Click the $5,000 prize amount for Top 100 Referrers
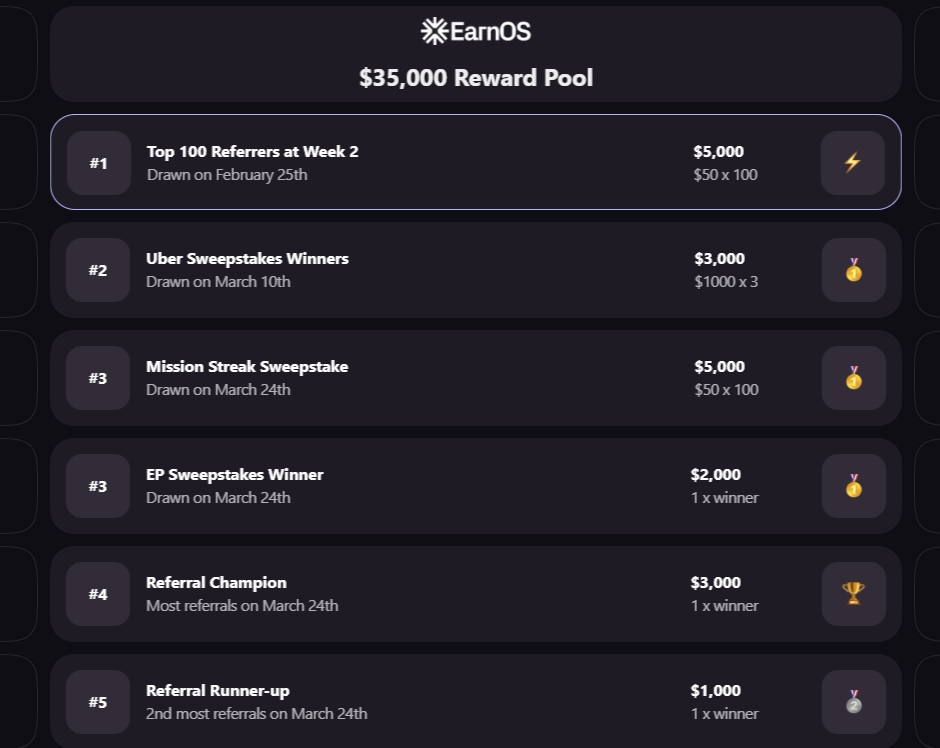This screenshot has width=940, height=748. [x=718, y=152]
